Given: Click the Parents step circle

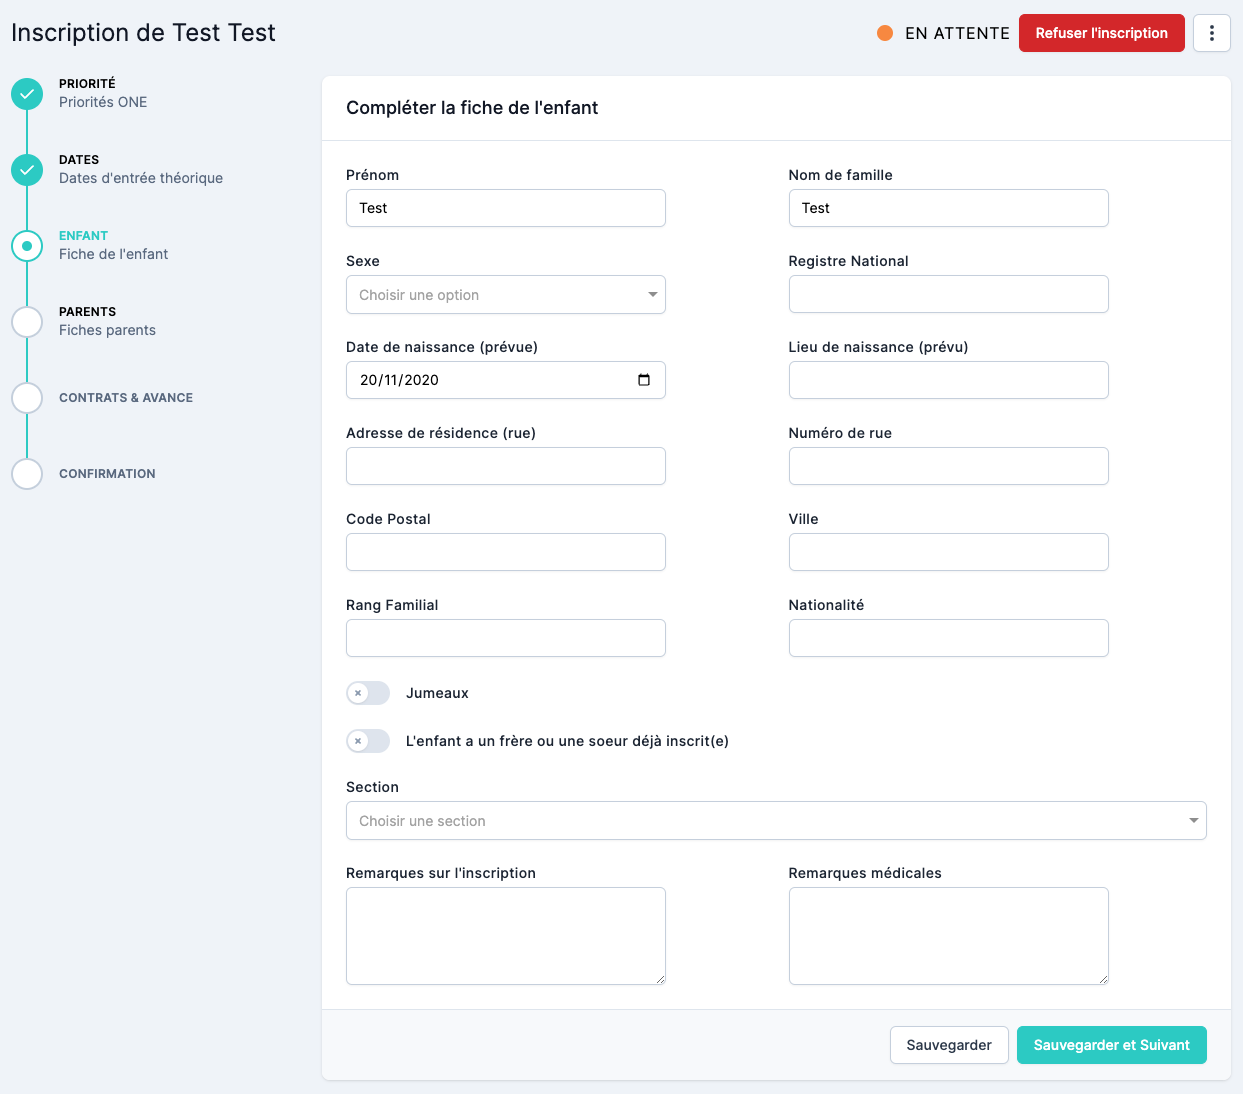Looking at the screenshot, I should pyautogui.click(x=27, y=322).
